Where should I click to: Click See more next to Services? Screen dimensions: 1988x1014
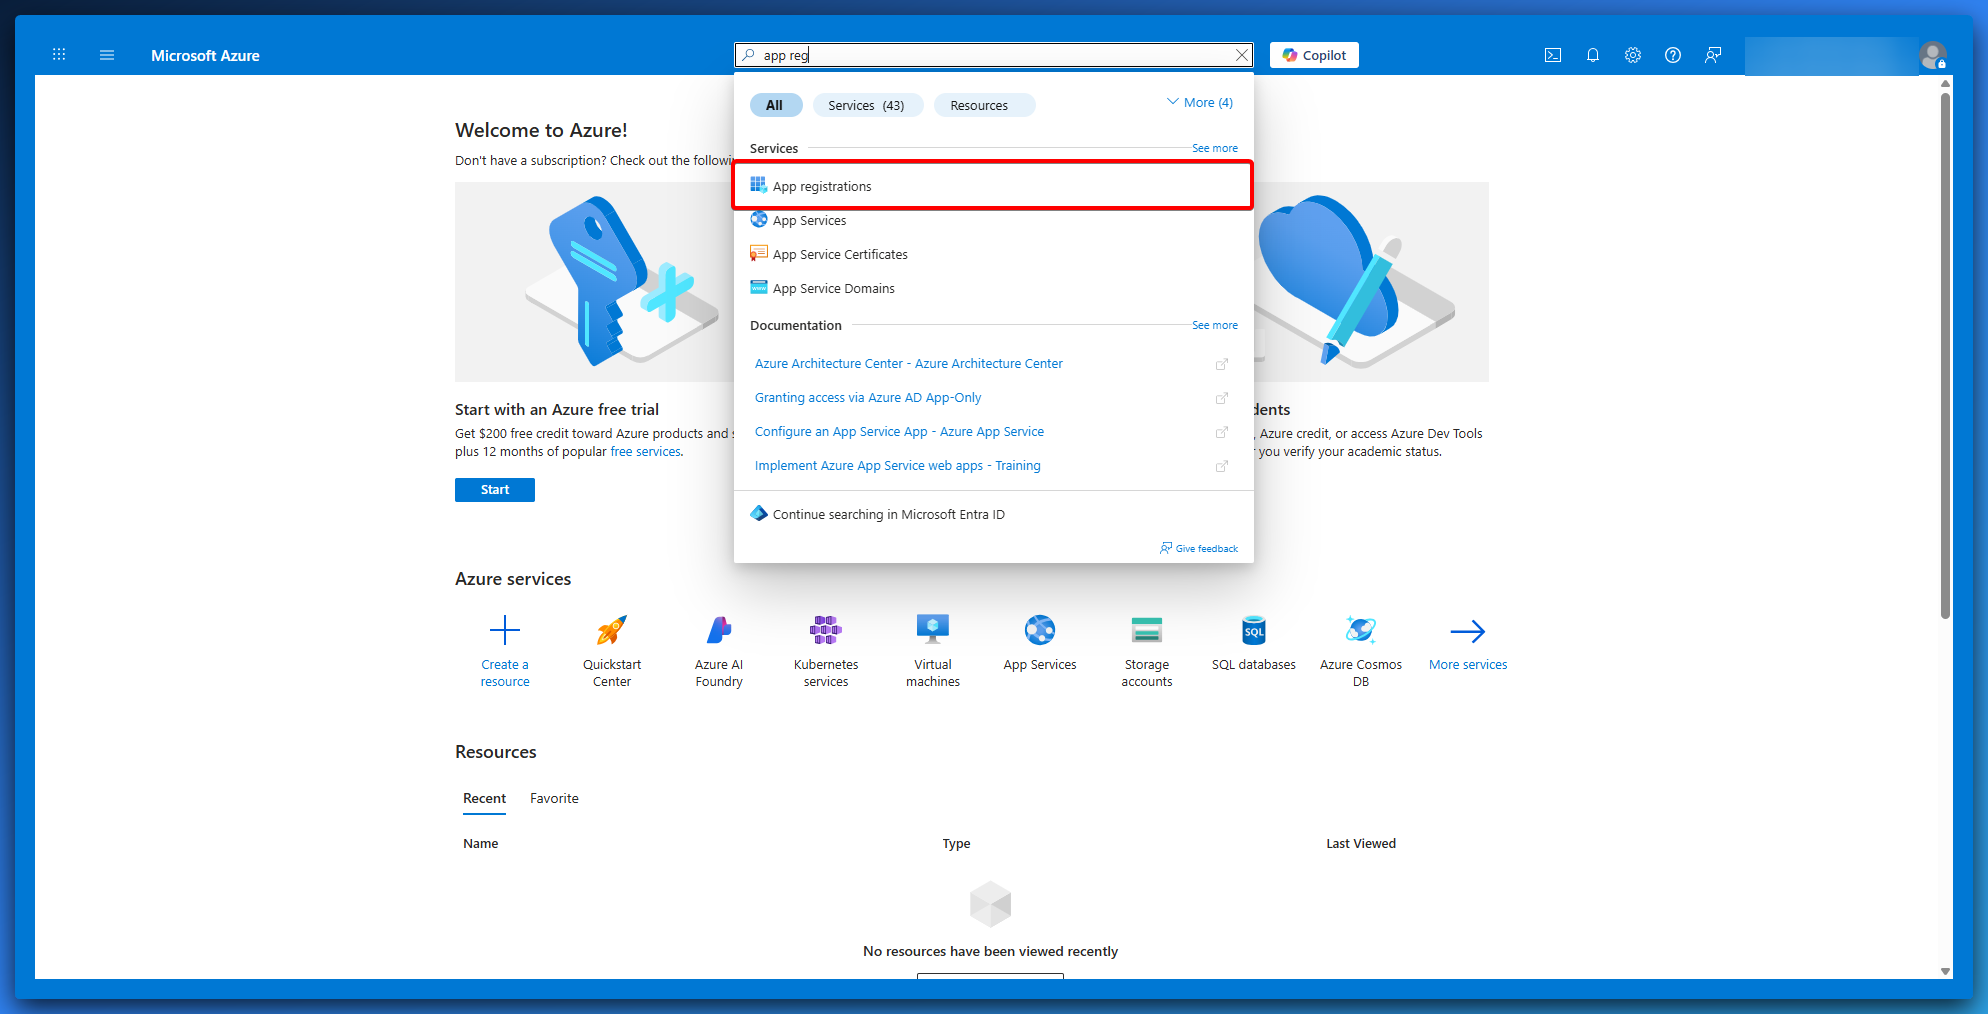(x=1215, y=148)
